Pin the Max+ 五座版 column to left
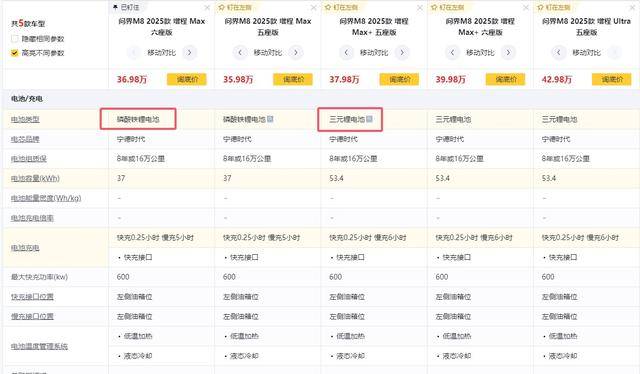This screenshot has width=640, height=374. click(341, 7)
